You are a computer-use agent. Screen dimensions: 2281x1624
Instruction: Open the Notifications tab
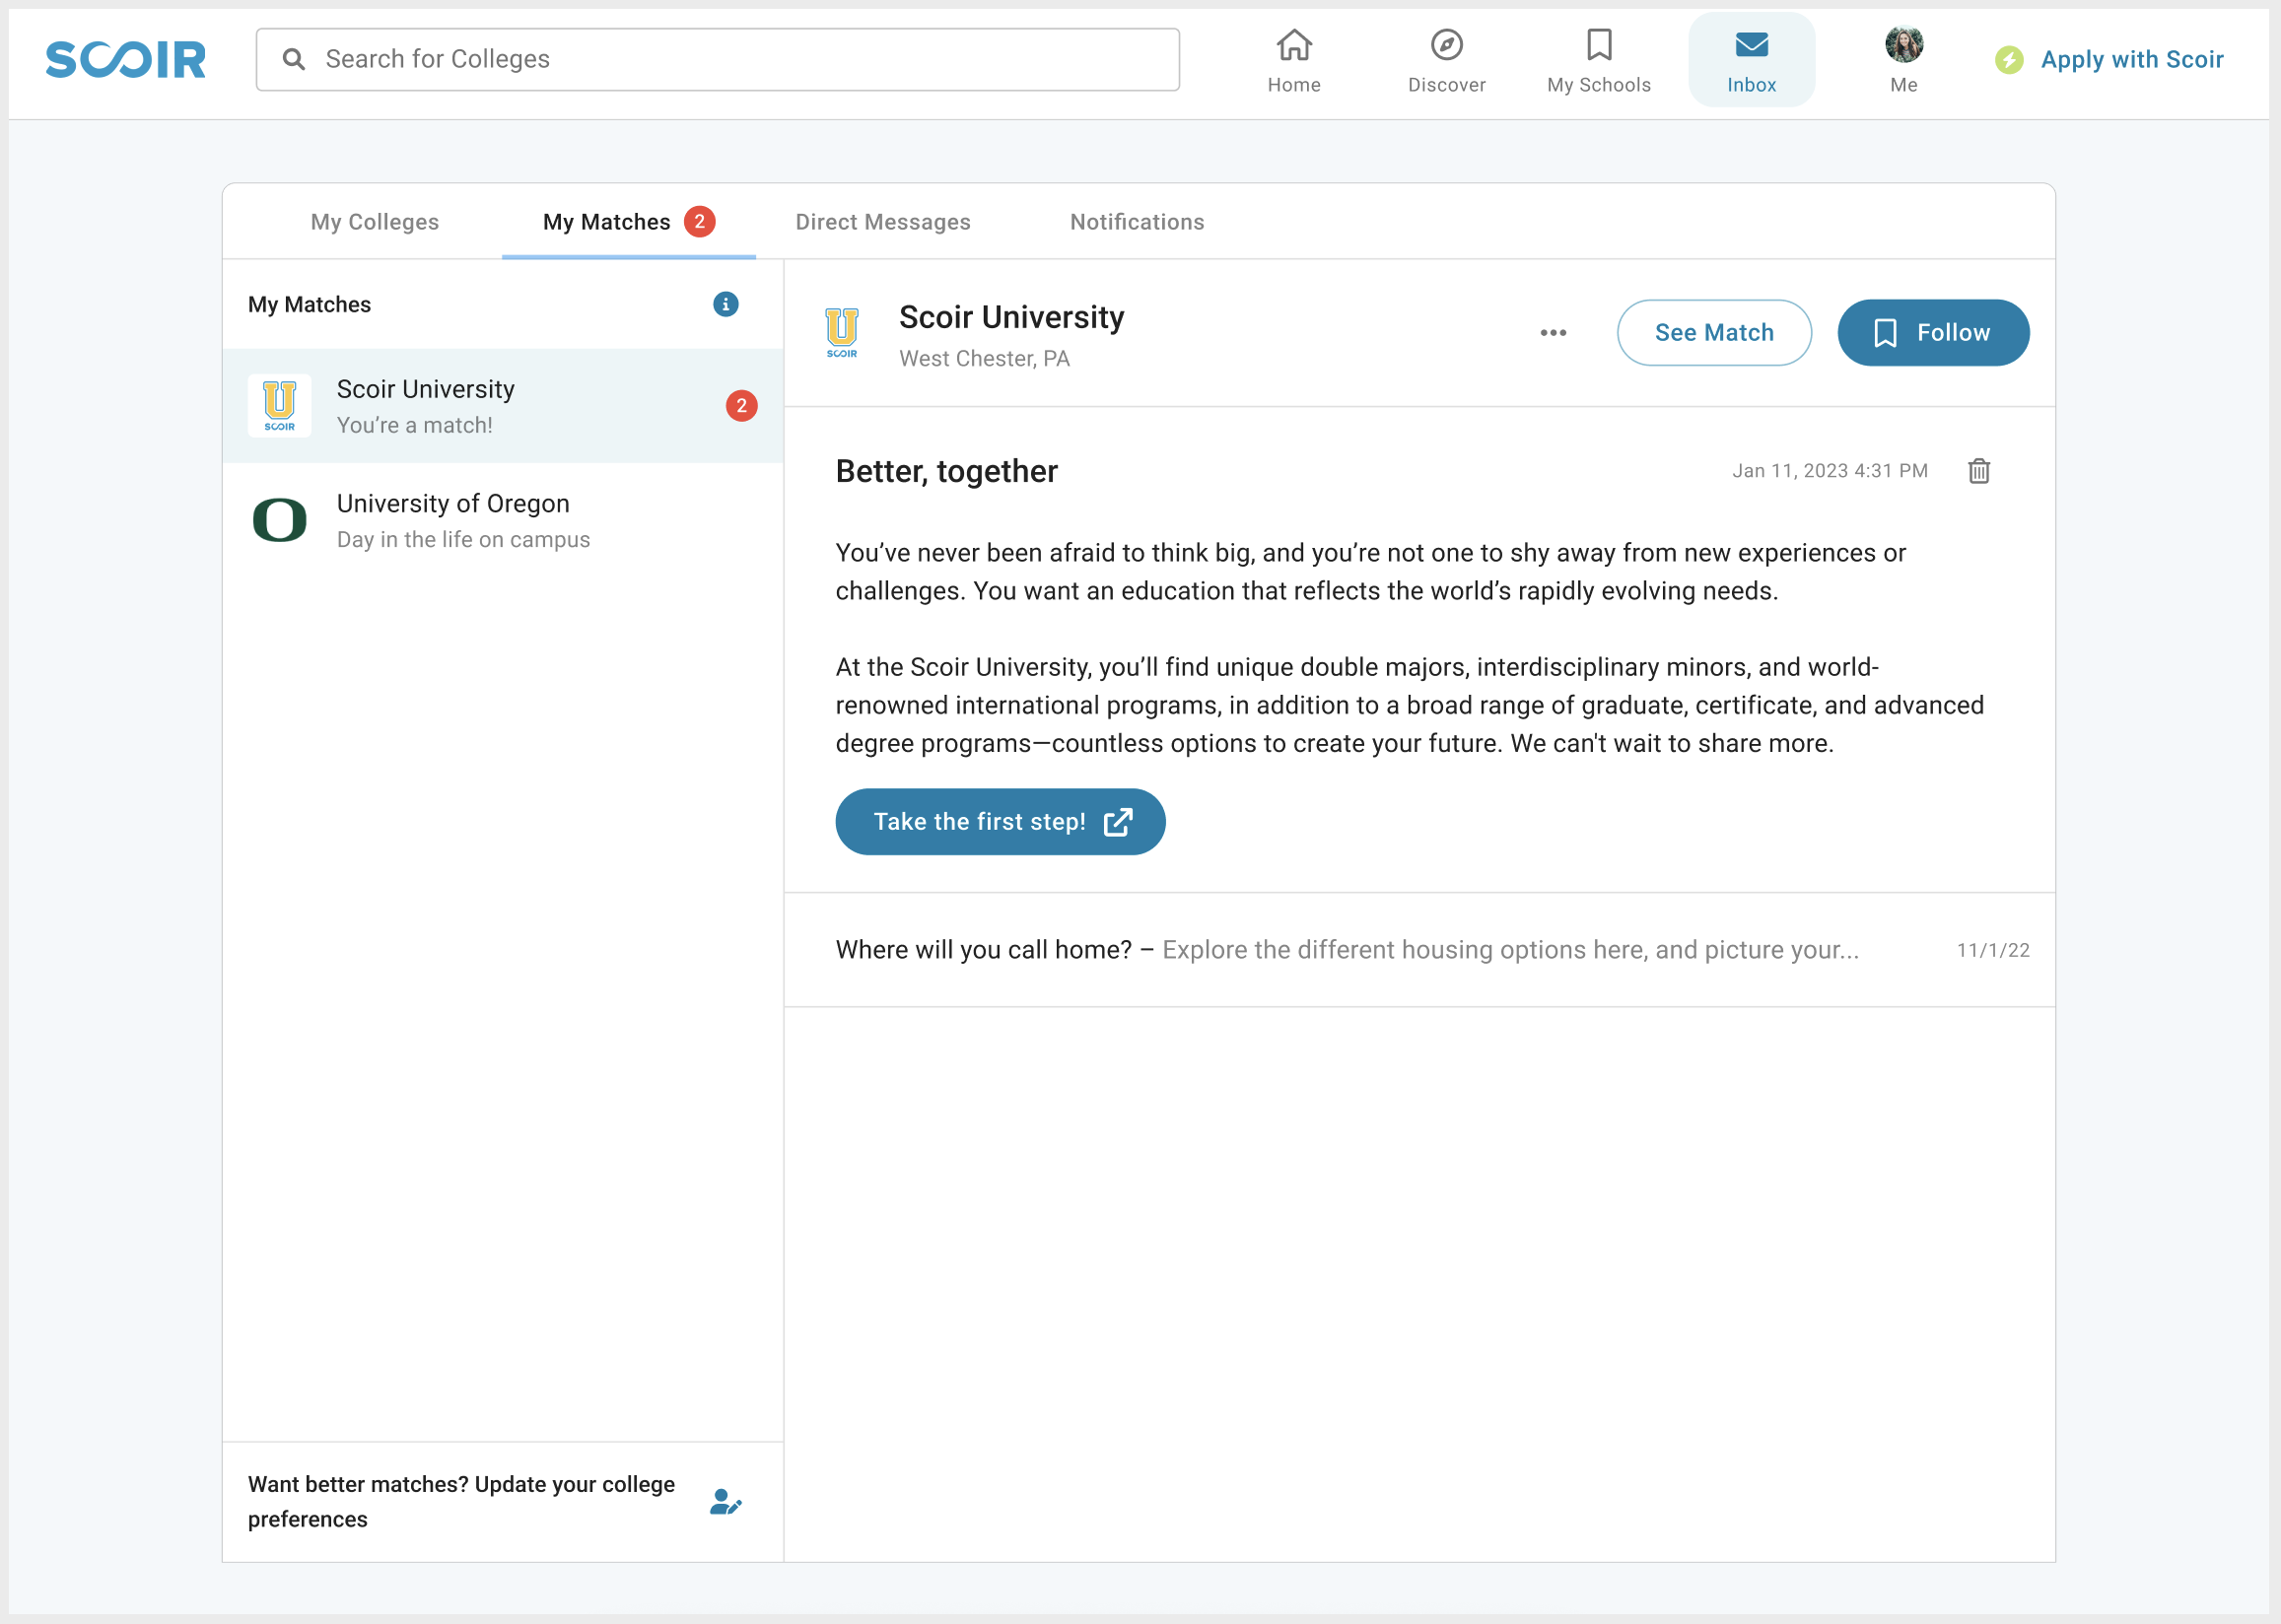coord(1136,222)
